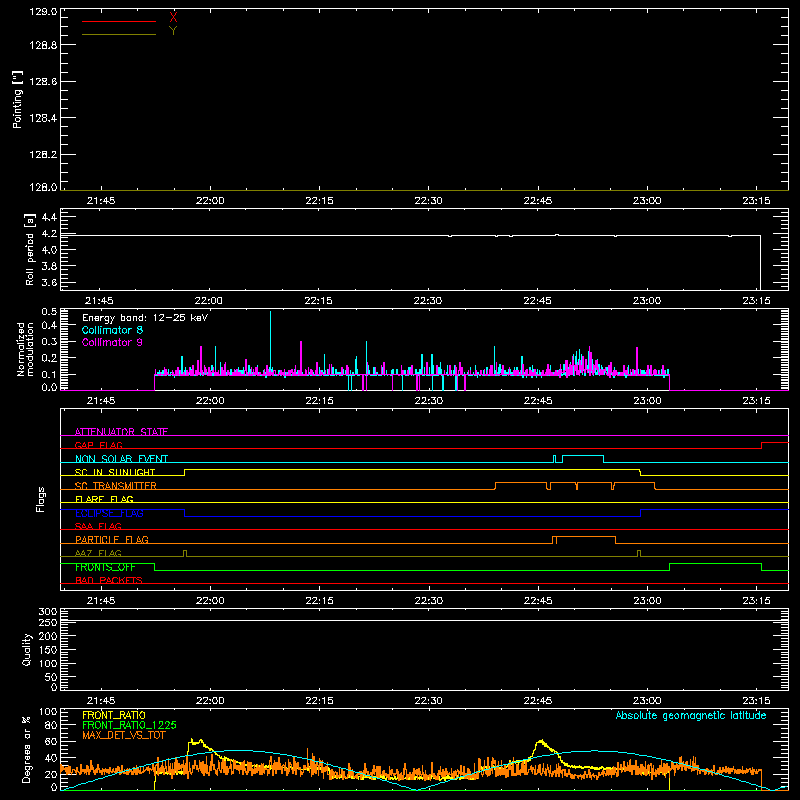Image resolution: width=800 pixels, height=800 pixels.
Task: Click the 128.4 pointing tick label
Action: [x=43, y=118]
